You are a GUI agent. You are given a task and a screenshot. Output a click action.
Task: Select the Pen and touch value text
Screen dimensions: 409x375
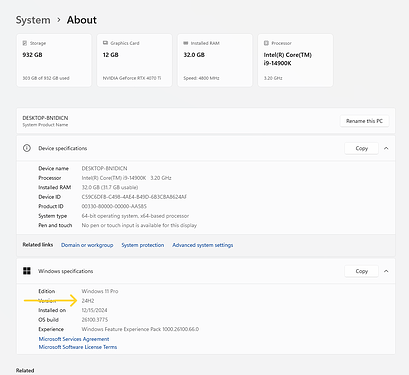tap(139, 225)
